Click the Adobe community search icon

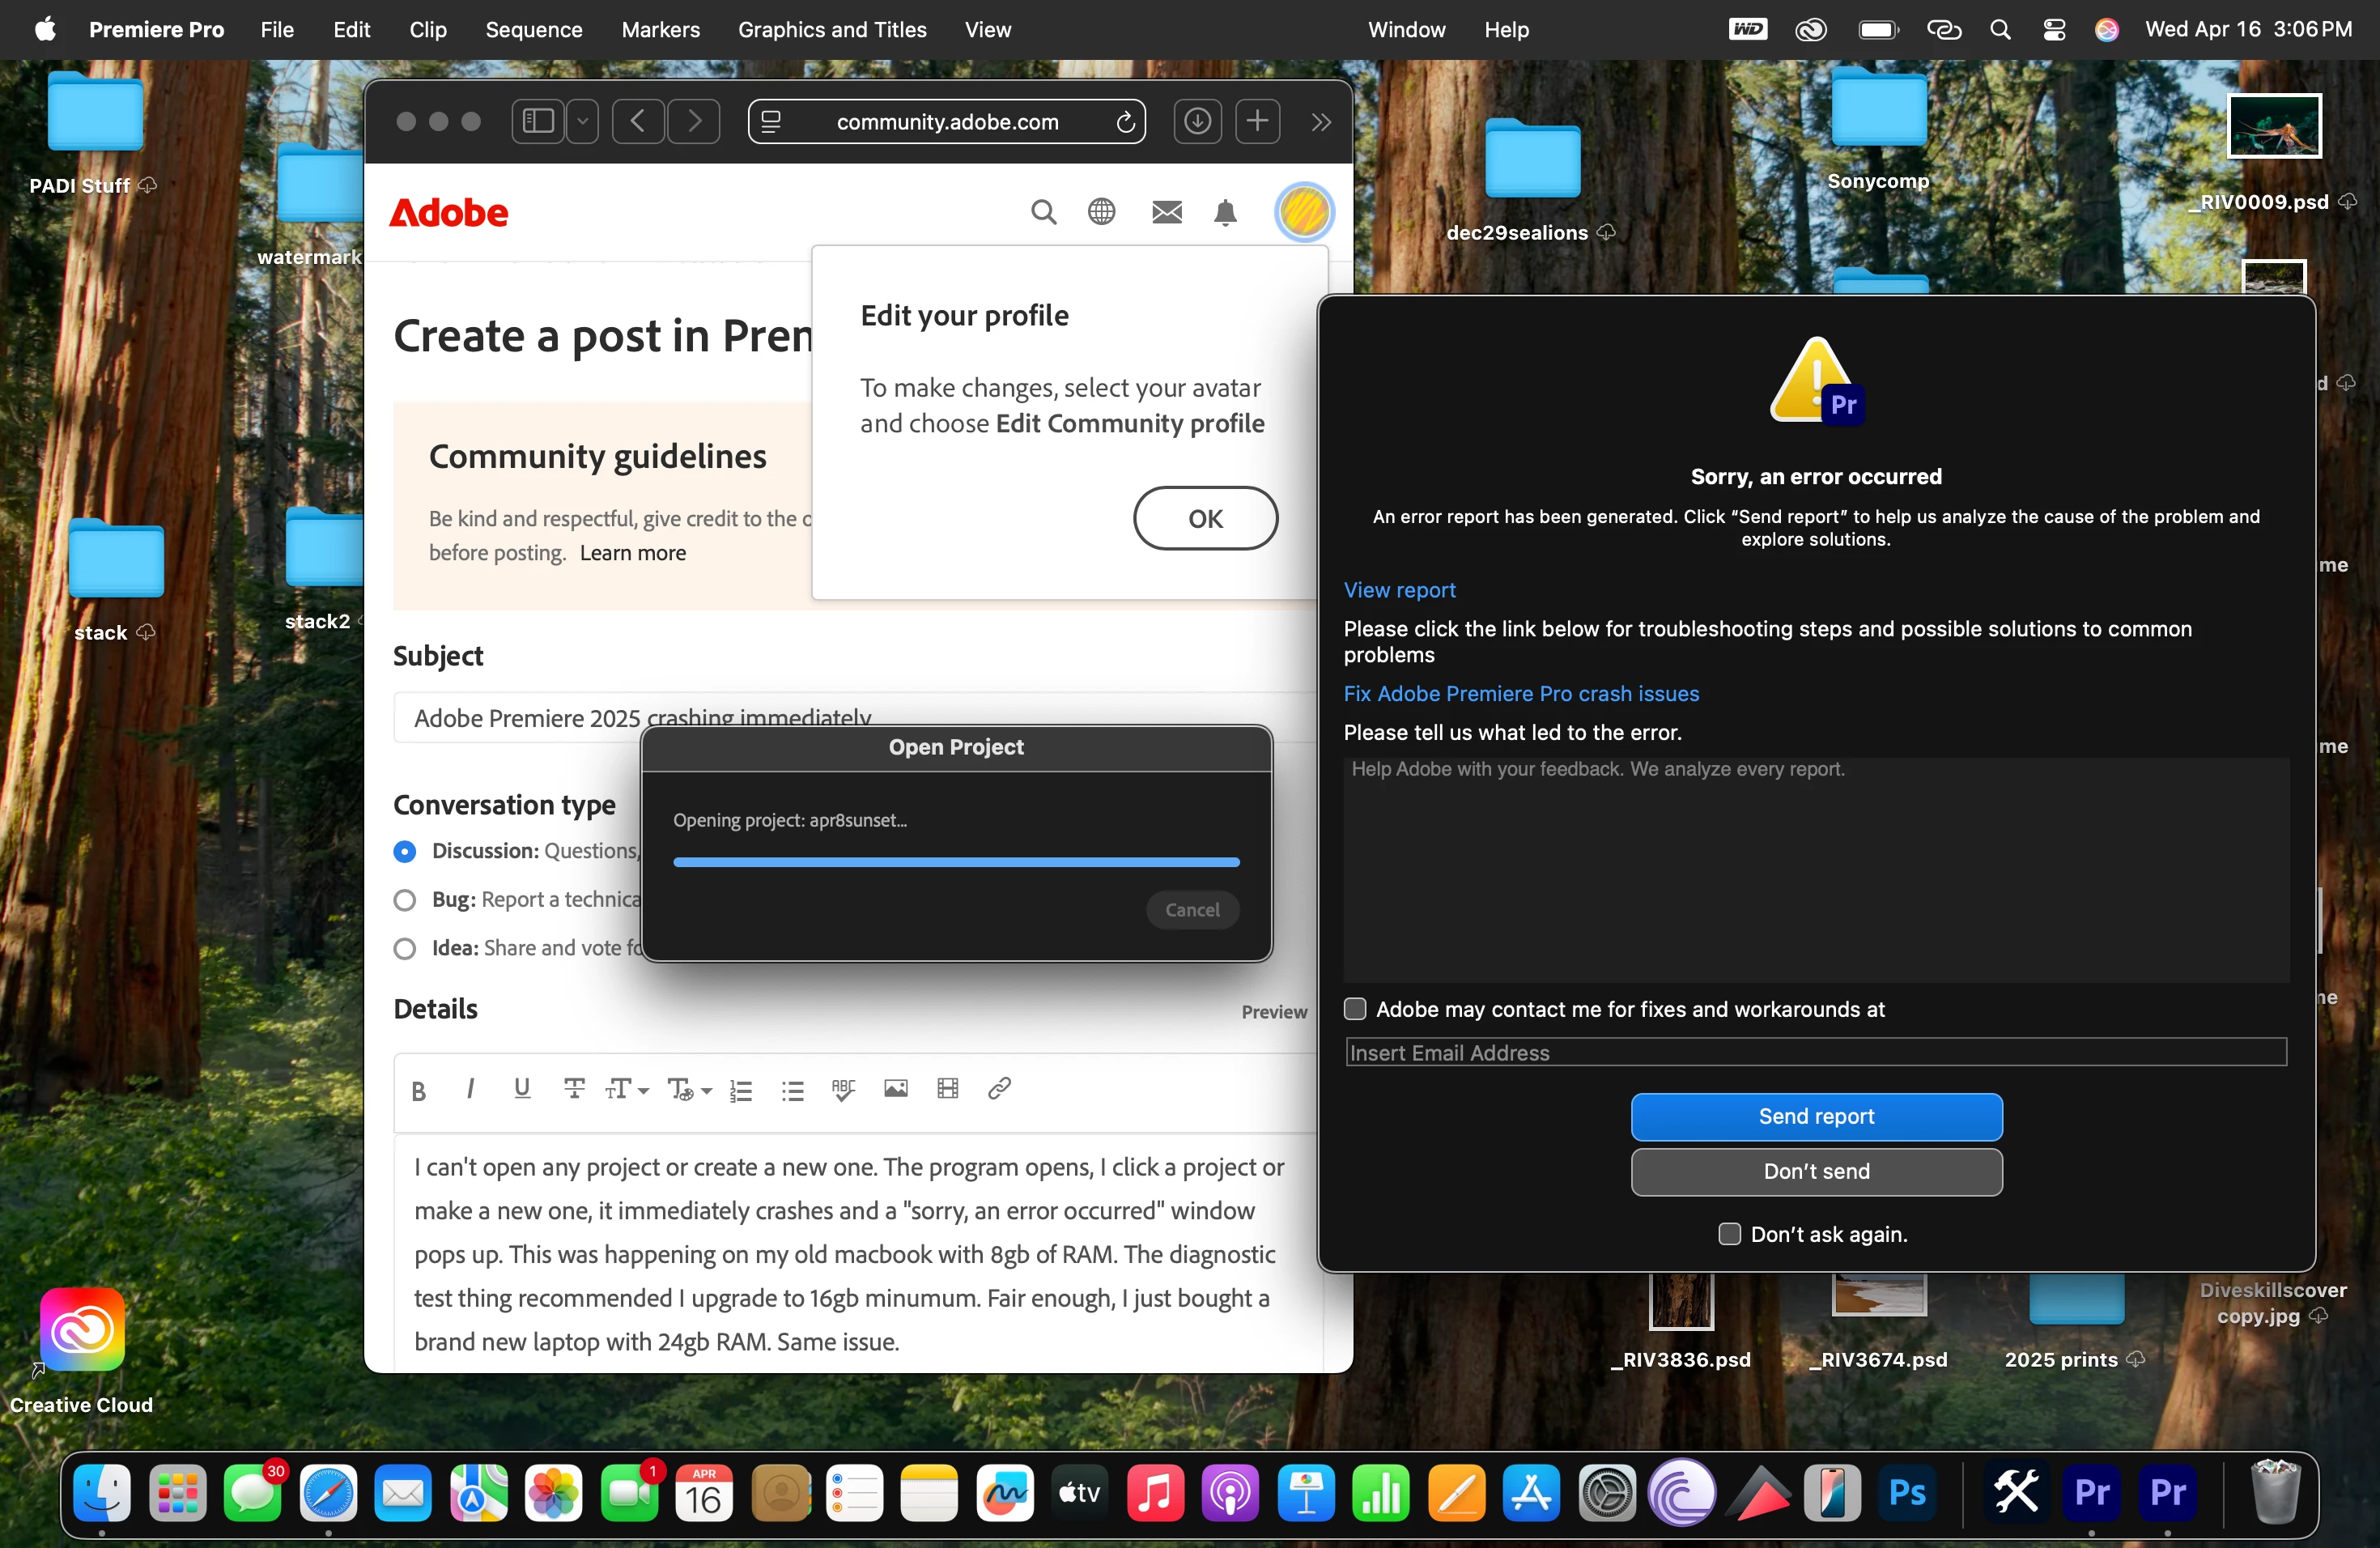coord(1043,213)
